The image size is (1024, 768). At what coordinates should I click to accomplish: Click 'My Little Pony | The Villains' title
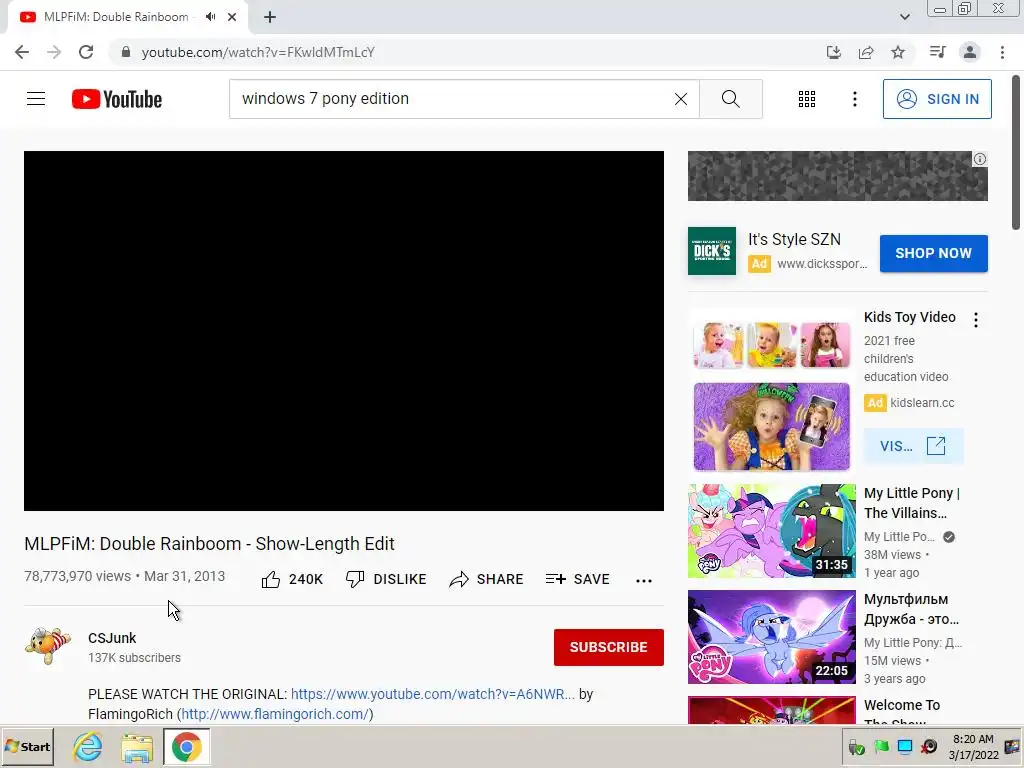[x=912, y=503]
